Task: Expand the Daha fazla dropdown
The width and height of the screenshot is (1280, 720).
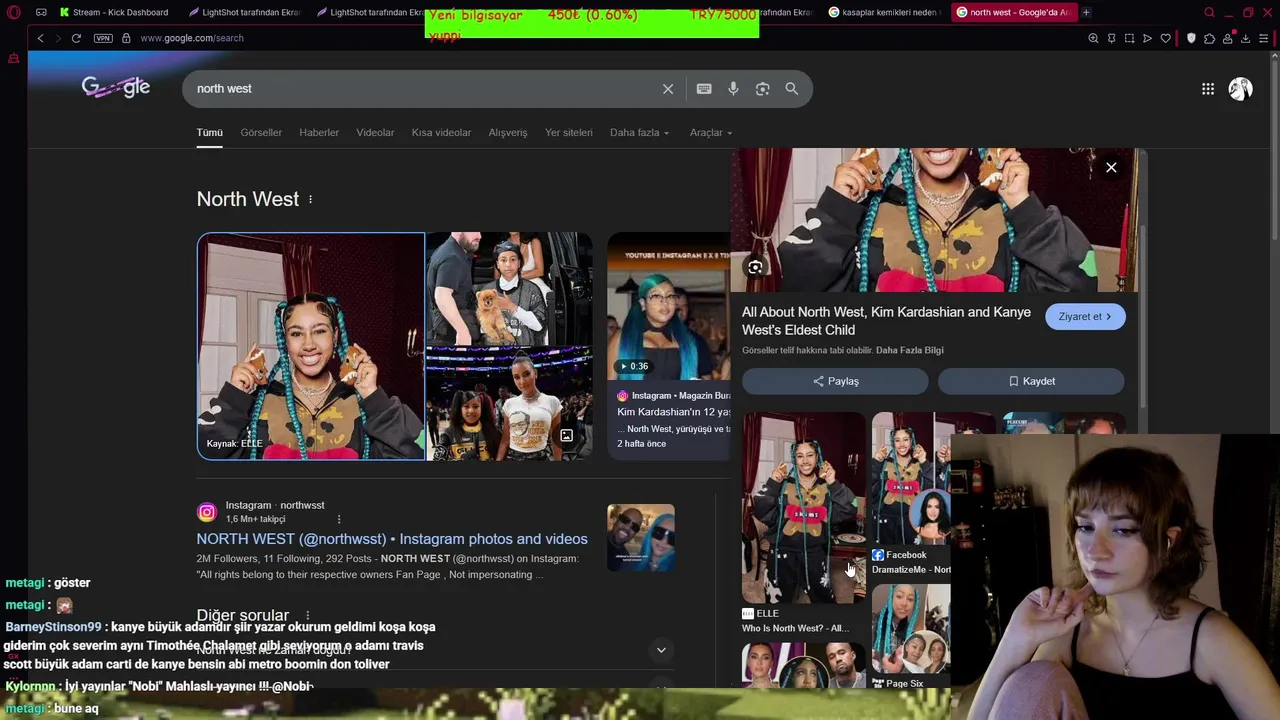Action: (x=639, y=133)
